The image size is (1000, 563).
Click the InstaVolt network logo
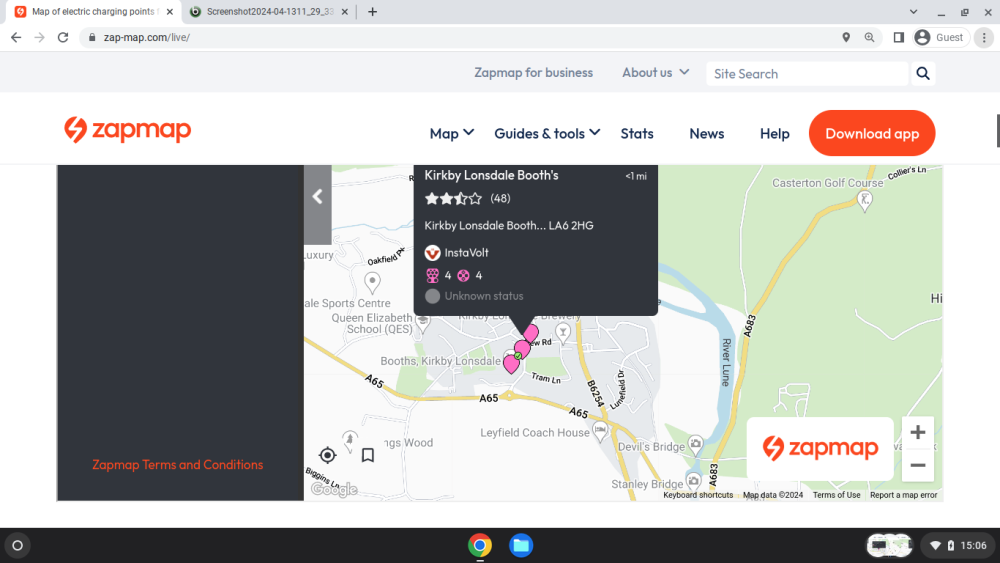pos(432,253)
